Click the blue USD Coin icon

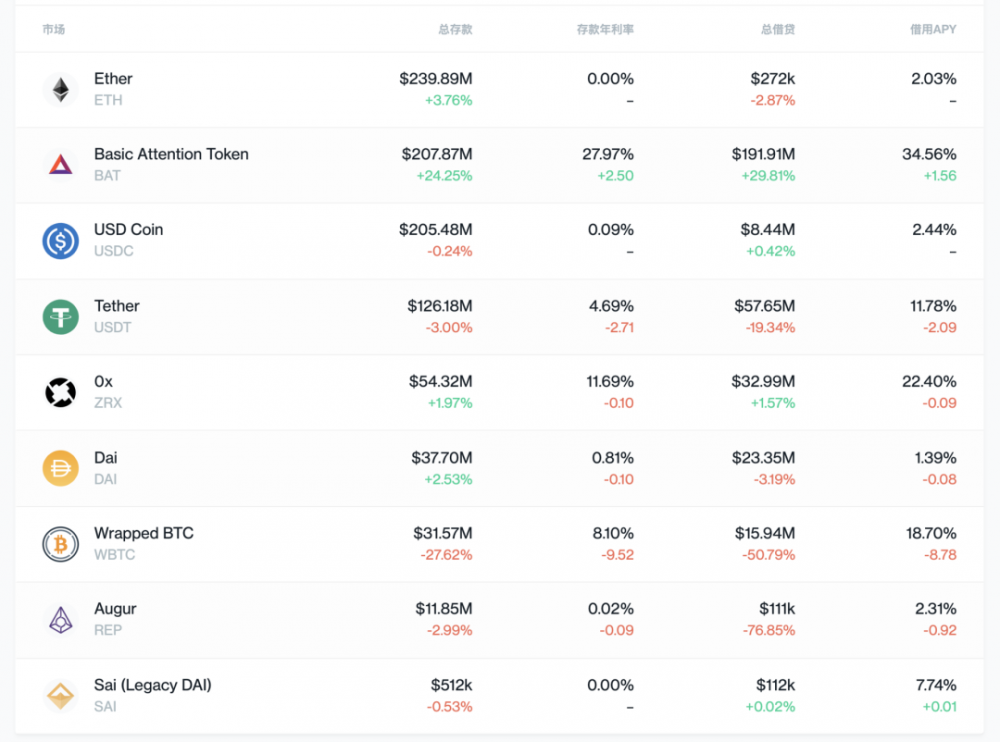pos(60,241)
